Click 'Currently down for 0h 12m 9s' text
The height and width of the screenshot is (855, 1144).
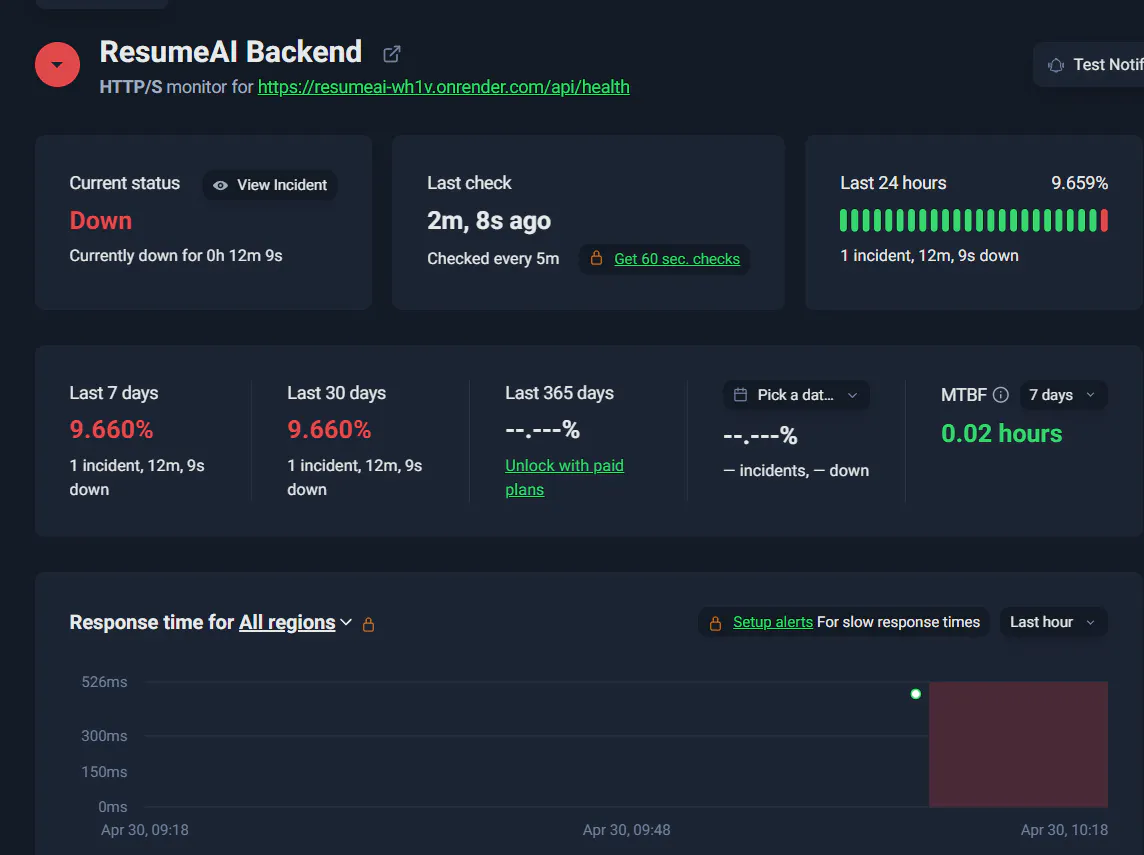pyautogui.click(x=176, y=255)
